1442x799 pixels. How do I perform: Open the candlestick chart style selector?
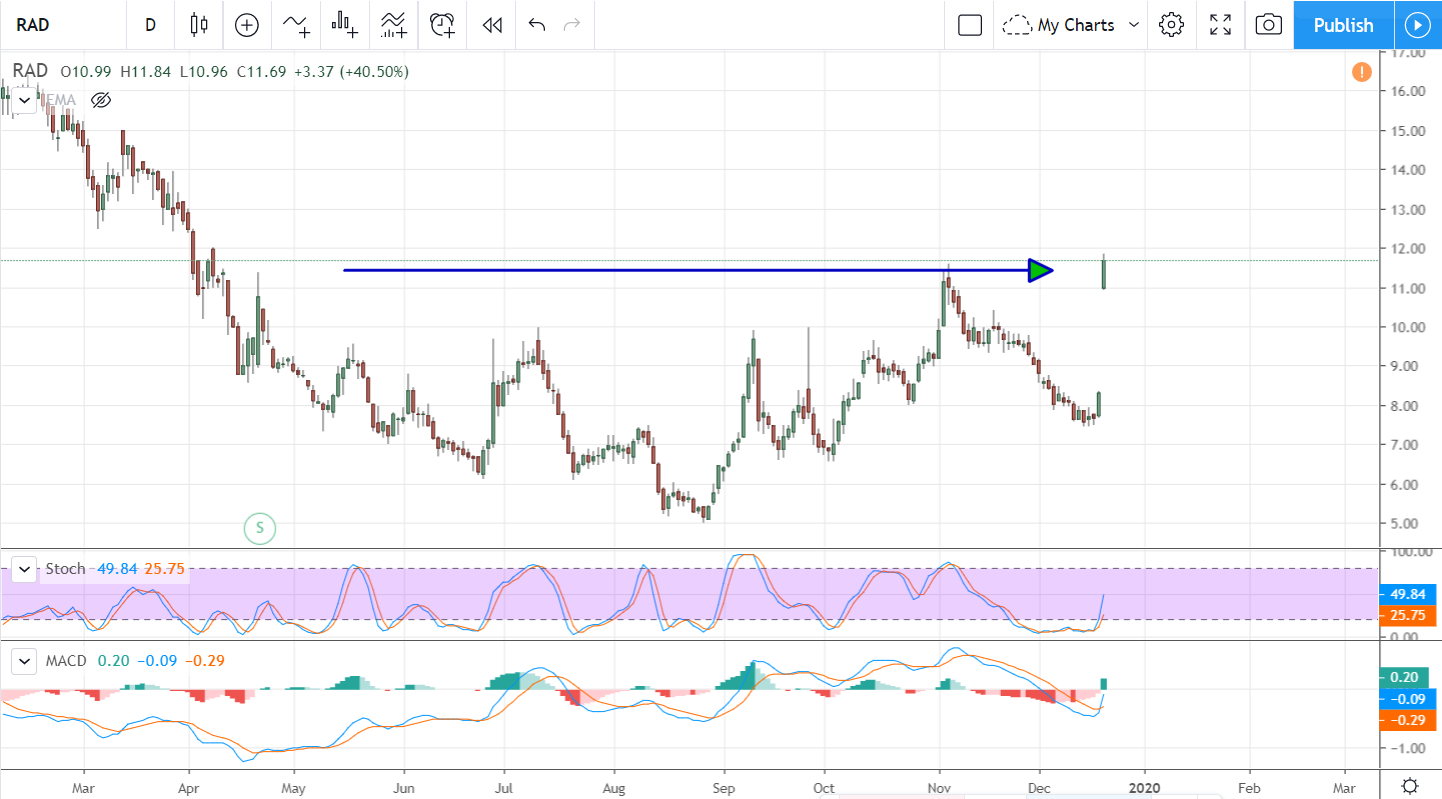(x=198, y=25)
